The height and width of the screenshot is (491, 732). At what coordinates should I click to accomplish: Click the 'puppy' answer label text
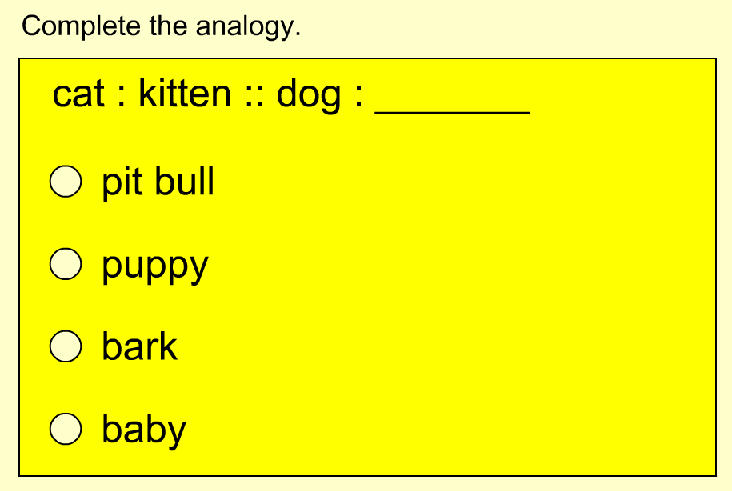(155, 268)
